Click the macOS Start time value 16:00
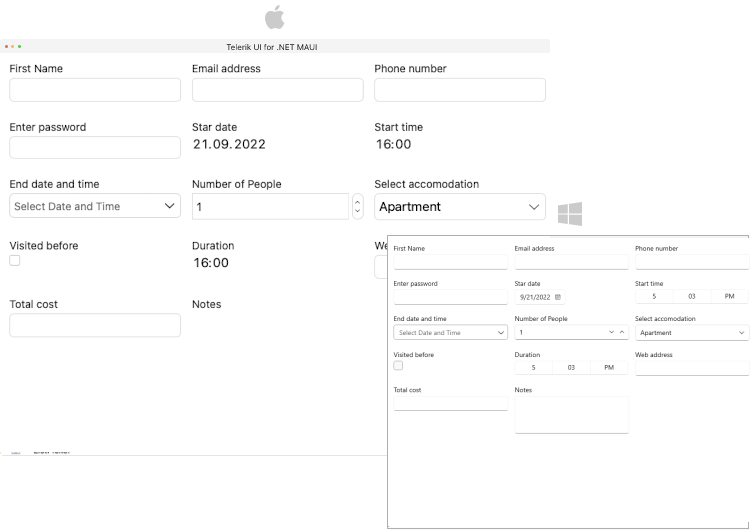Image resolution: width=750 pixels, height=532 pixels. tap(393, 144)
